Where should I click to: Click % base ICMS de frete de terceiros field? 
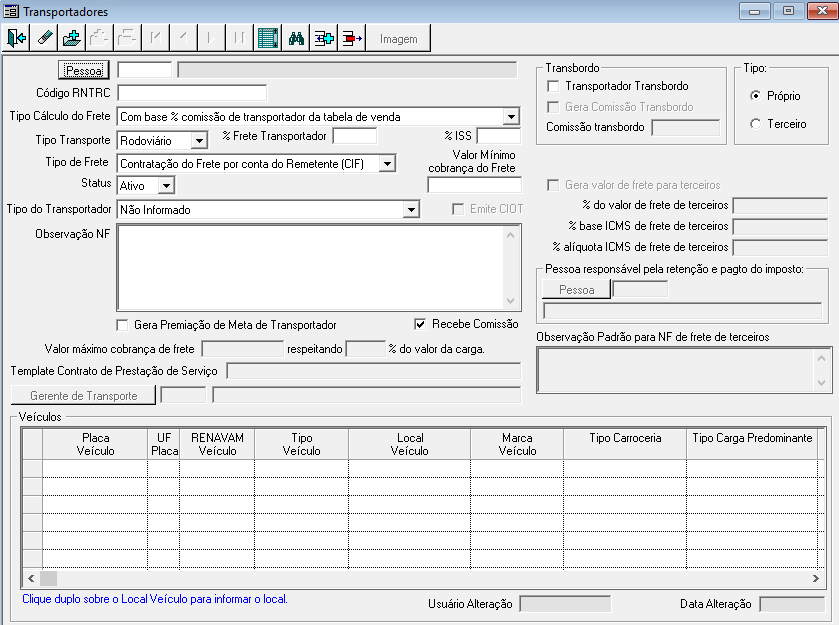click(780, 226)
